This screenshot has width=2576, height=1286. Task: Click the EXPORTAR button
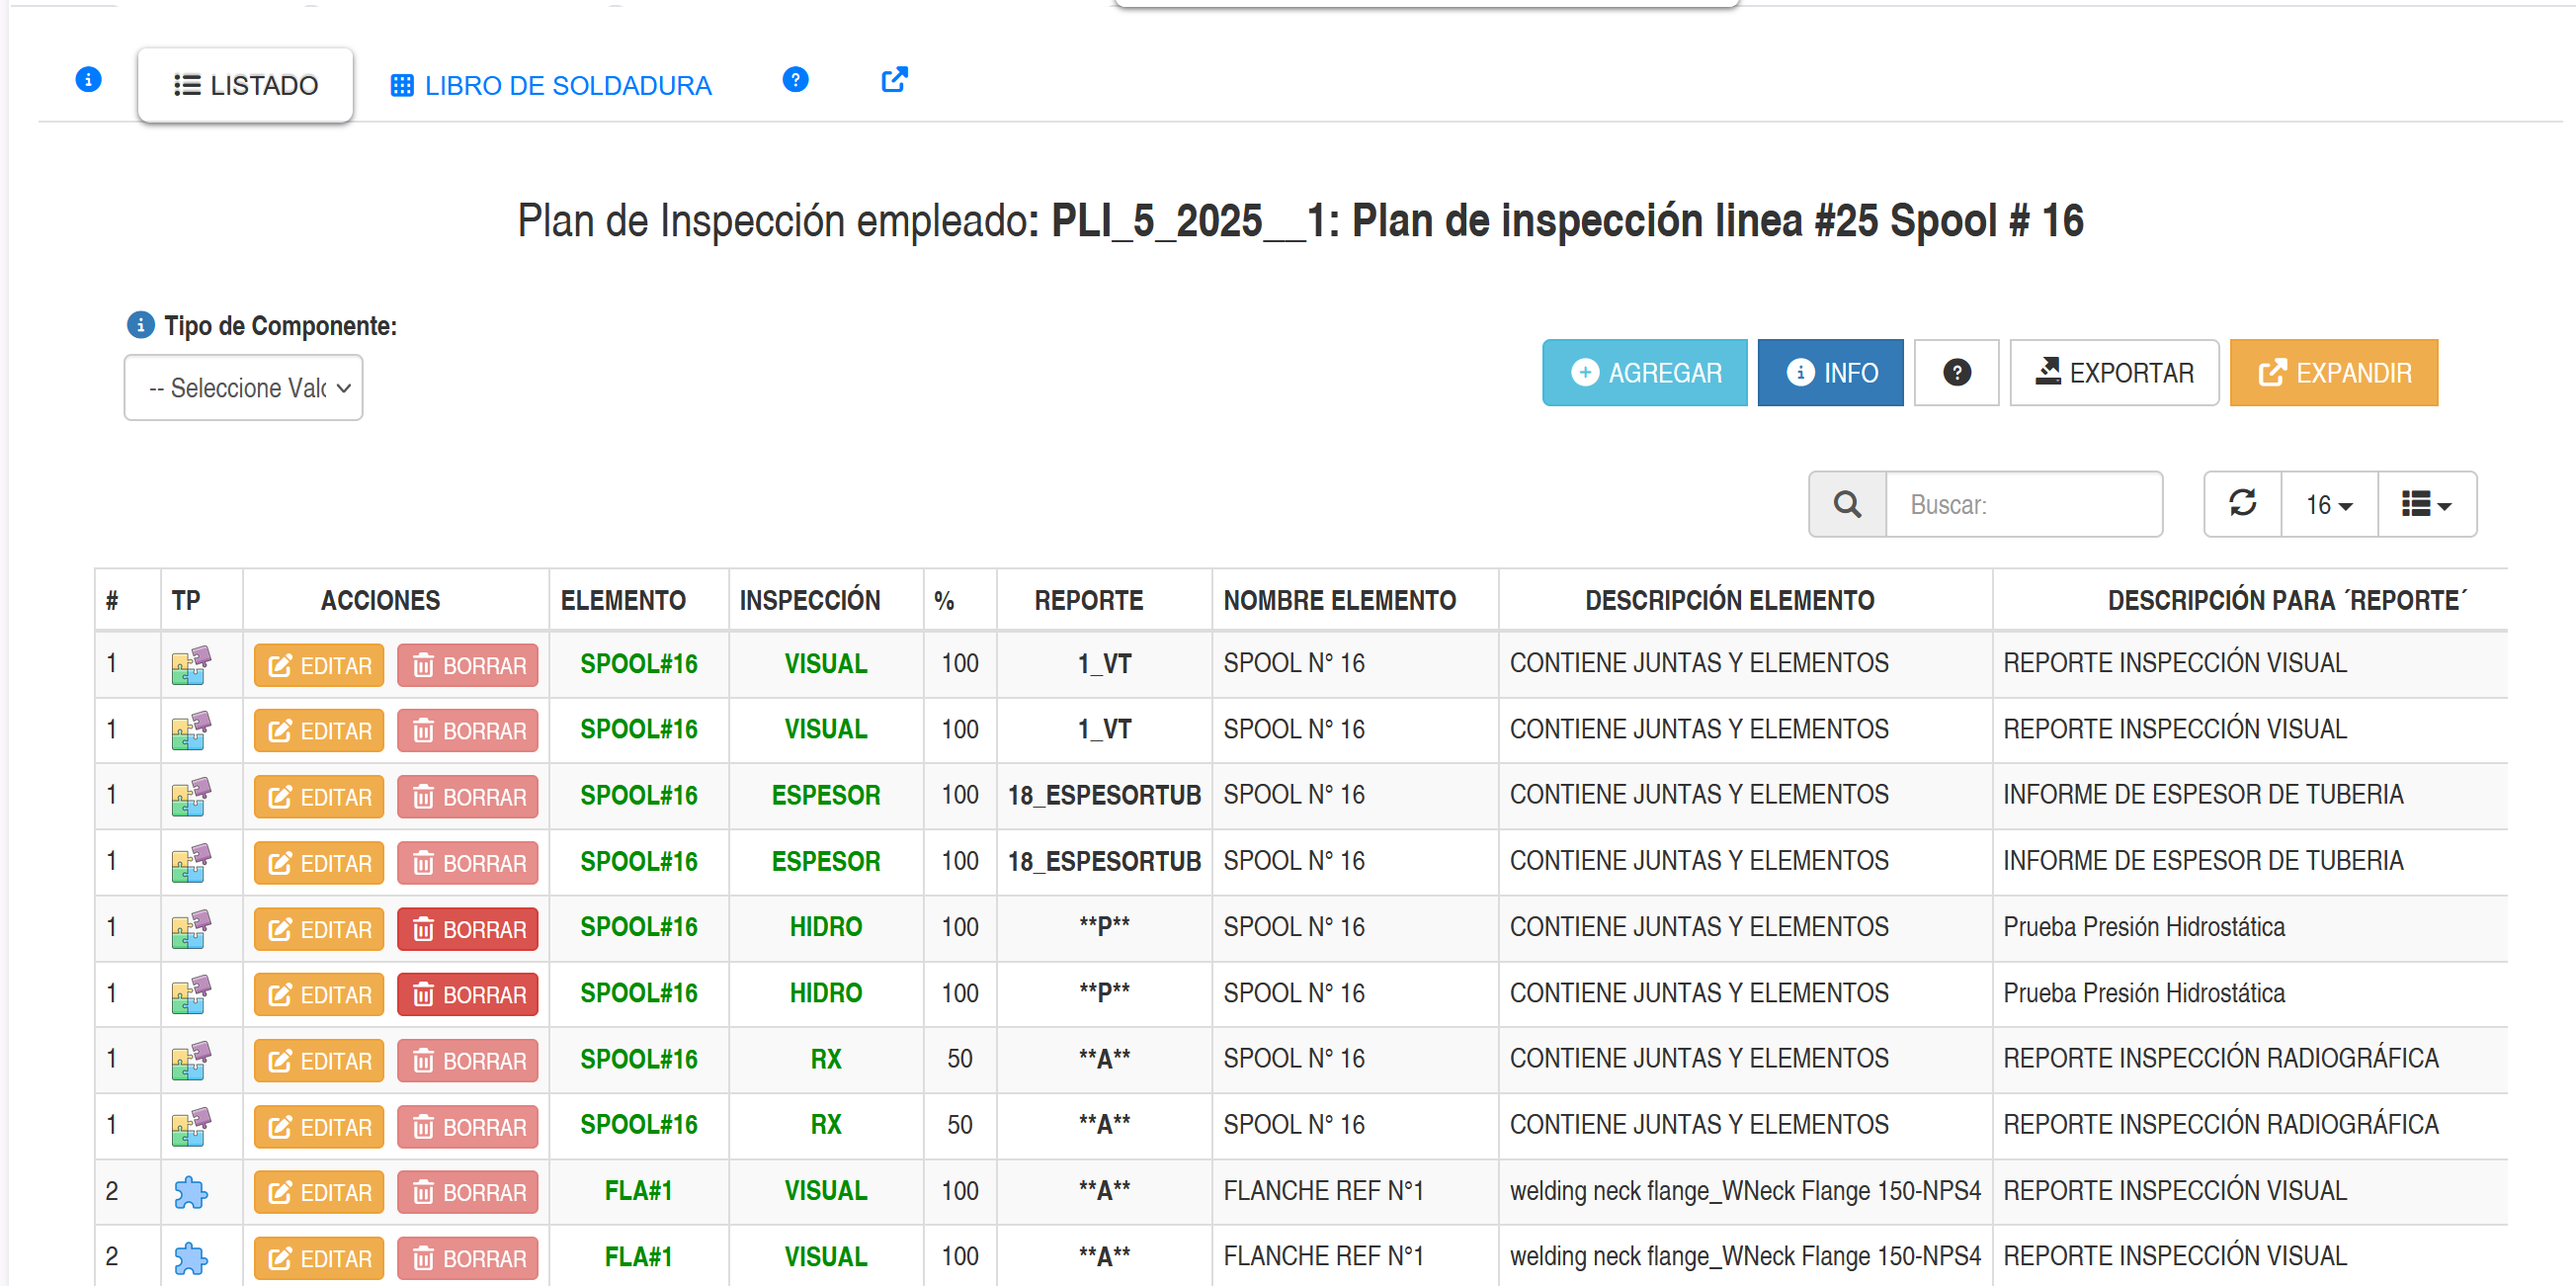click(2113, 372)
